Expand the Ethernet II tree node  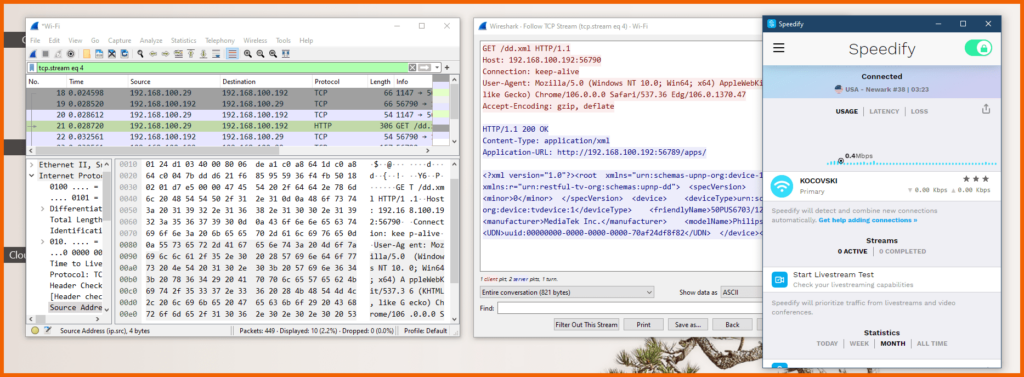pos(31,165)
